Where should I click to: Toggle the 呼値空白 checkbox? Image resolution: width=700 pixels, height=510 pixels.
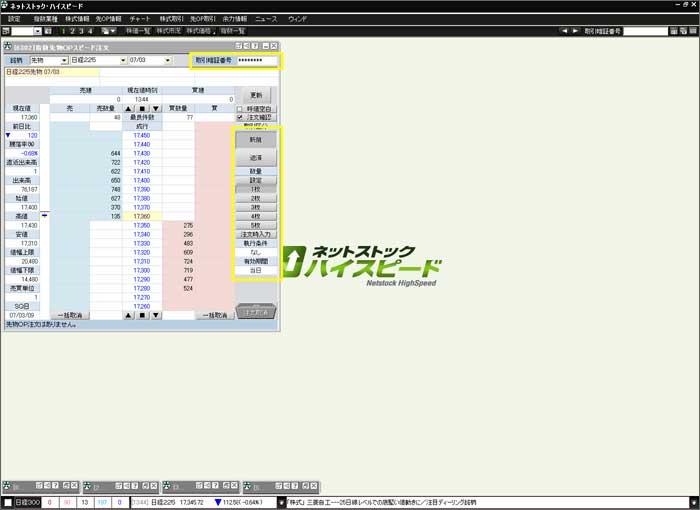pos(240,109)
